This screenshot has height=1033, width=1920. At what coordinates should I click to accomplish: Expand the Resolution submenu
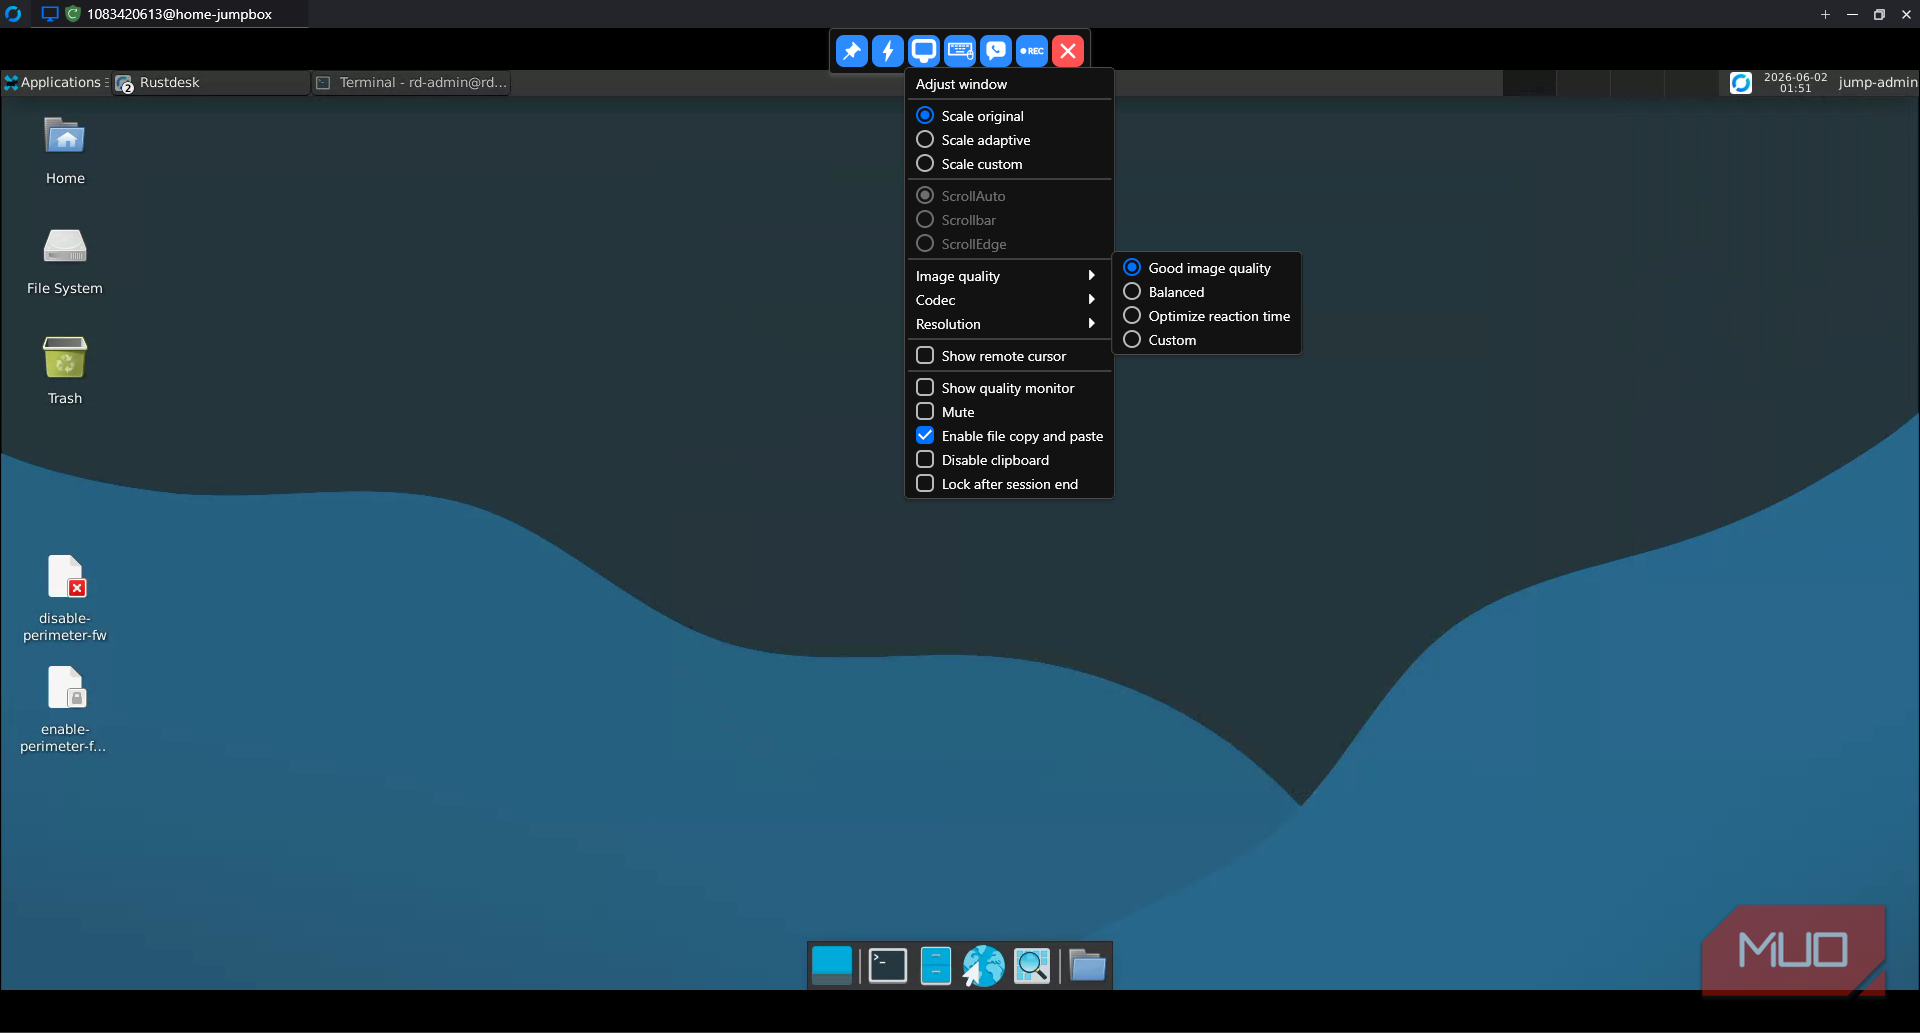(1009, 324)
